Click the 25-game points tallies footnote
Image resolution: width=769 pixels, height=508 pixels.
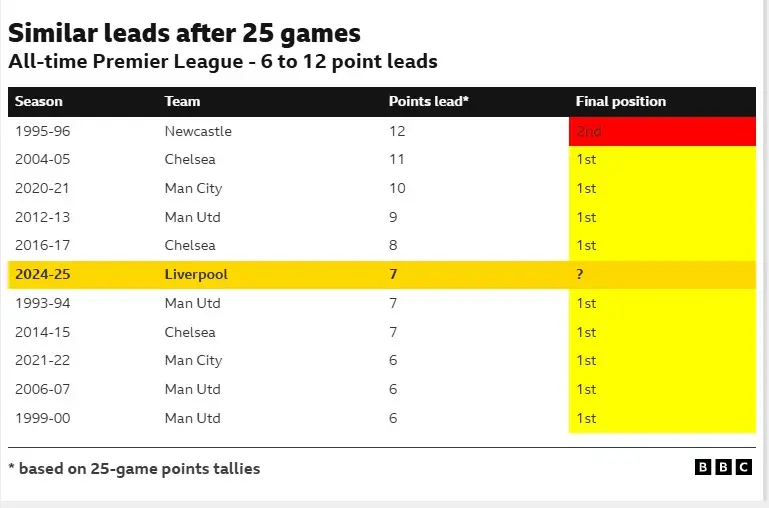point(134,468)
